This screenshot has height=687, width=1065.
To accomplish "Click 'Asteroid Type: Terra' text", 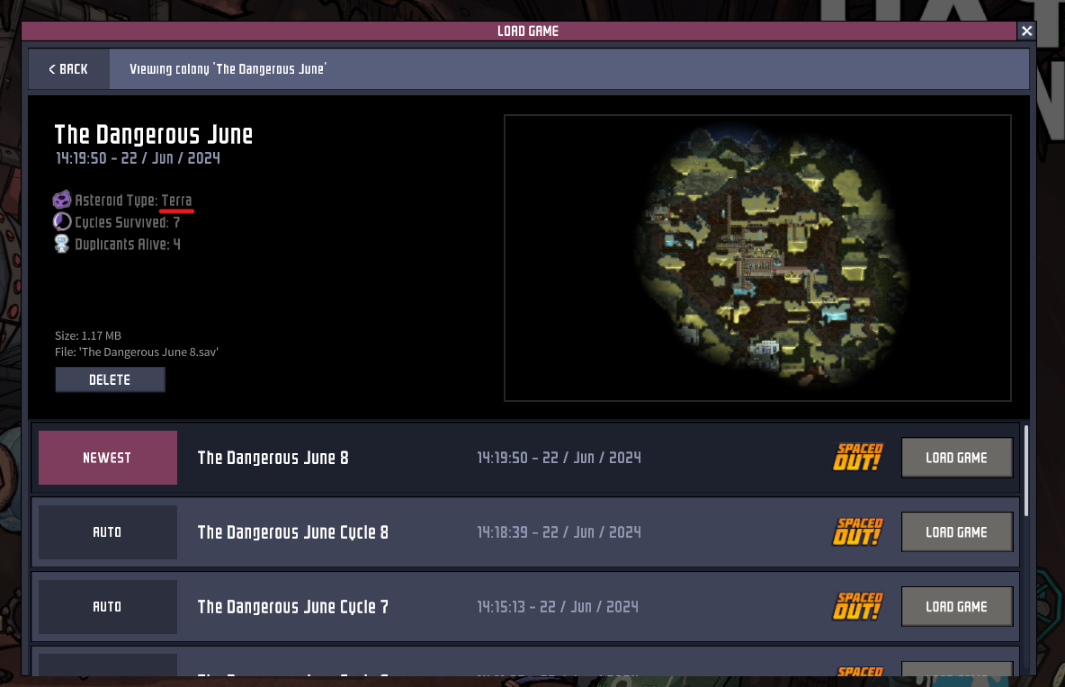I will [x=133, y=200].
